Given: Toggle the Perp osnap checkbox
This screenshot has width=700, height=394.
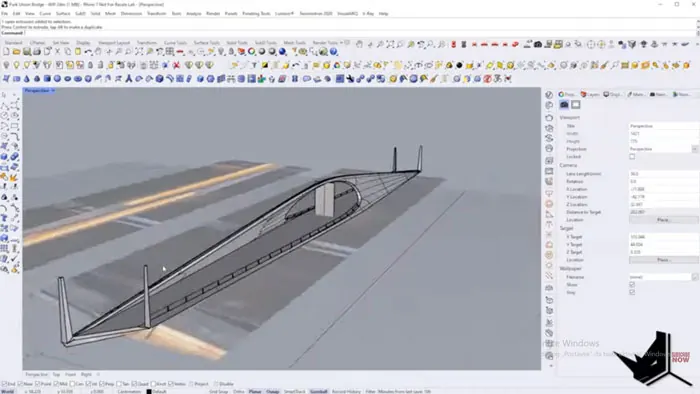Looking at the screenshot, I should 102,384.
